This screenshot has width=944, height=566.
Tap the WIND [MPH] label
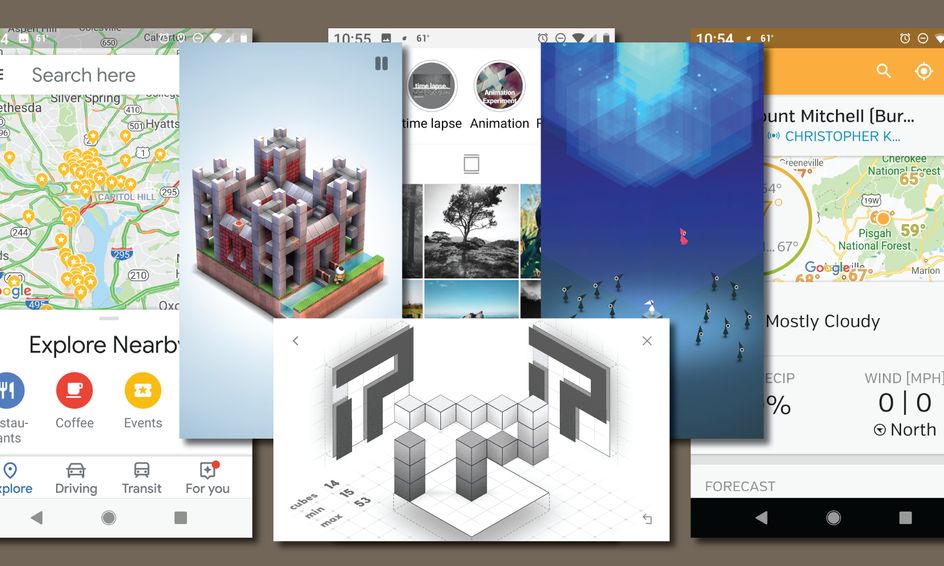(904, 378)
